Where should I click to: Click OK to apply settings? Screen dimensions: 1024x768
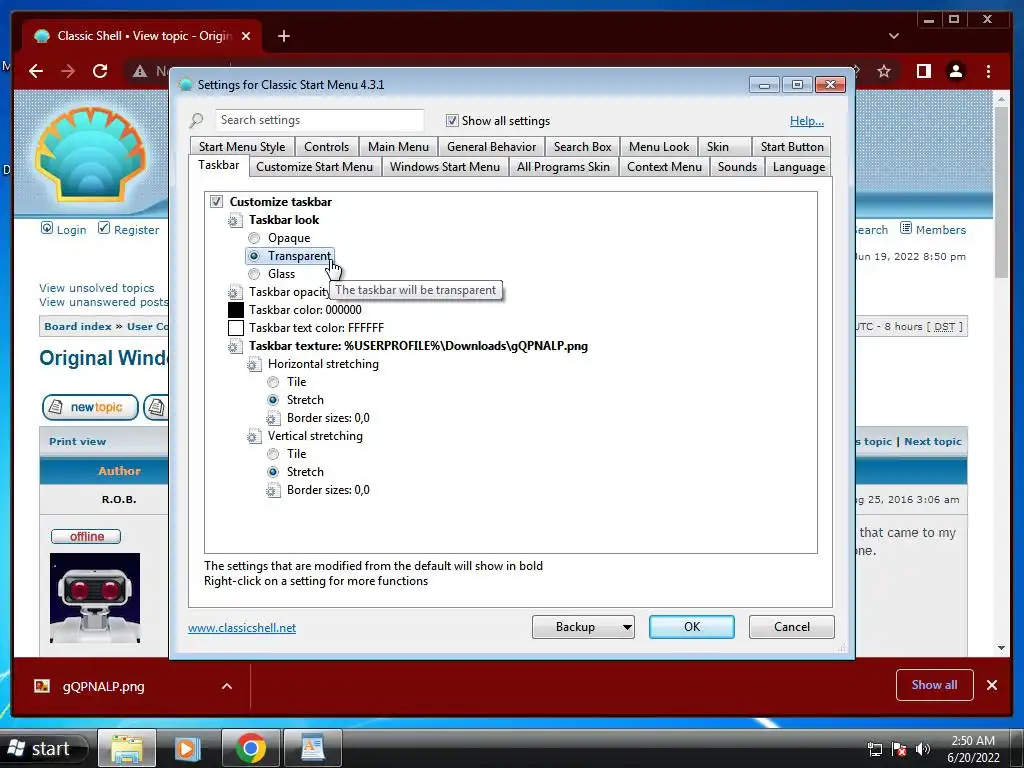692,627
